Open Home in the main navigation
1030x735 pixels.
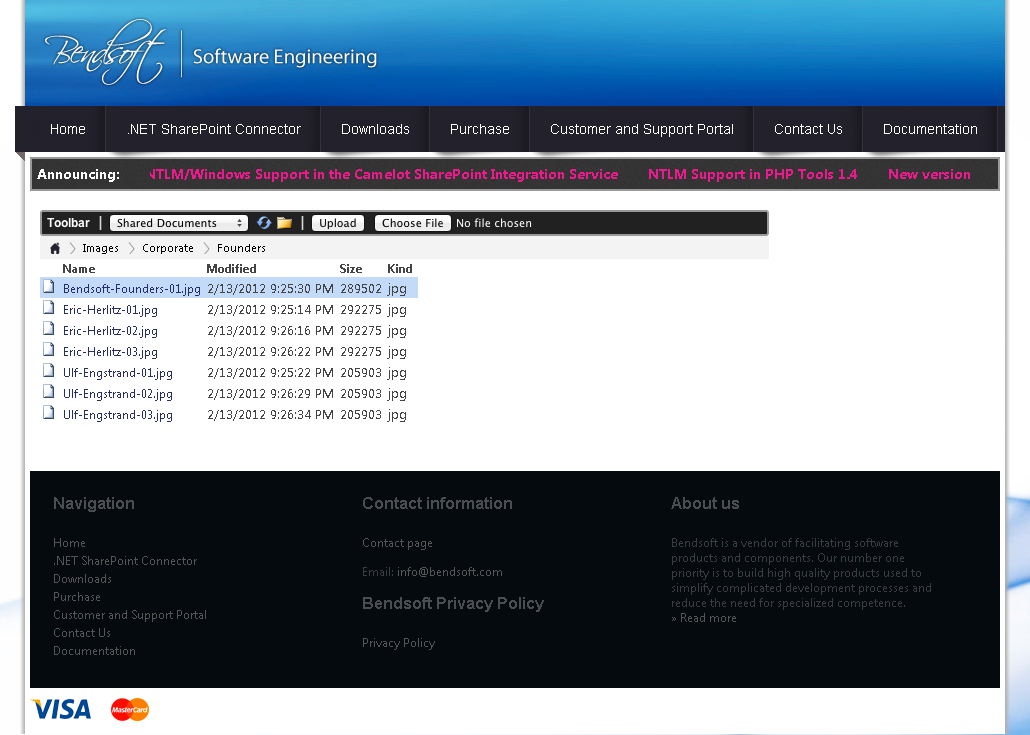tap(68, 129)
